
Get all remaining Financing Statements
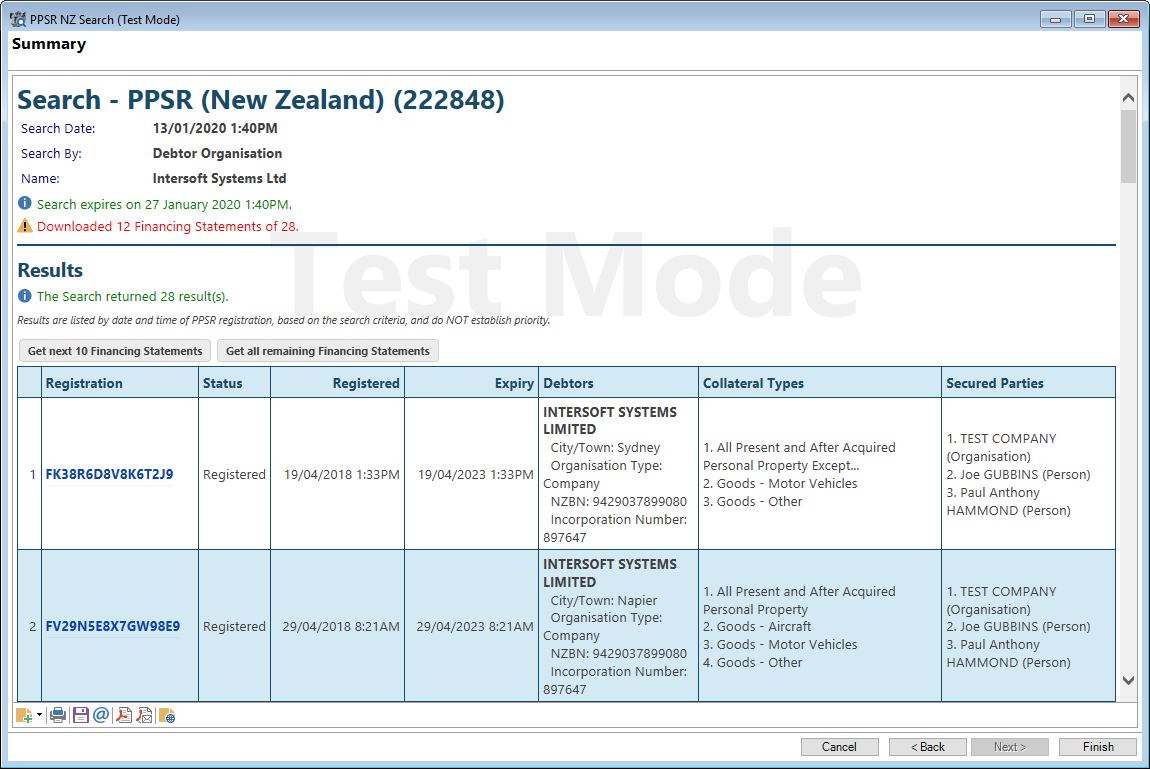pos(328,351)
